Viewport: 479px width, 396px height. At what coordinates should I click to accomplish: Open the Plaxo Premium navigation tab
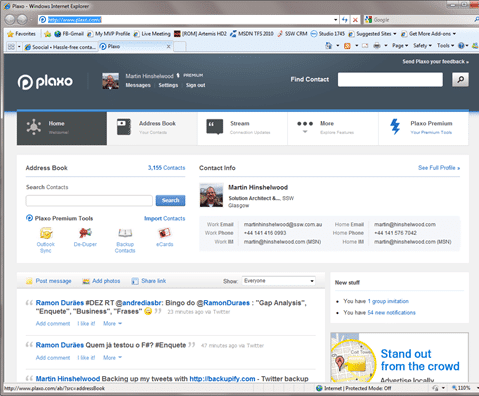tap(423, 128)
